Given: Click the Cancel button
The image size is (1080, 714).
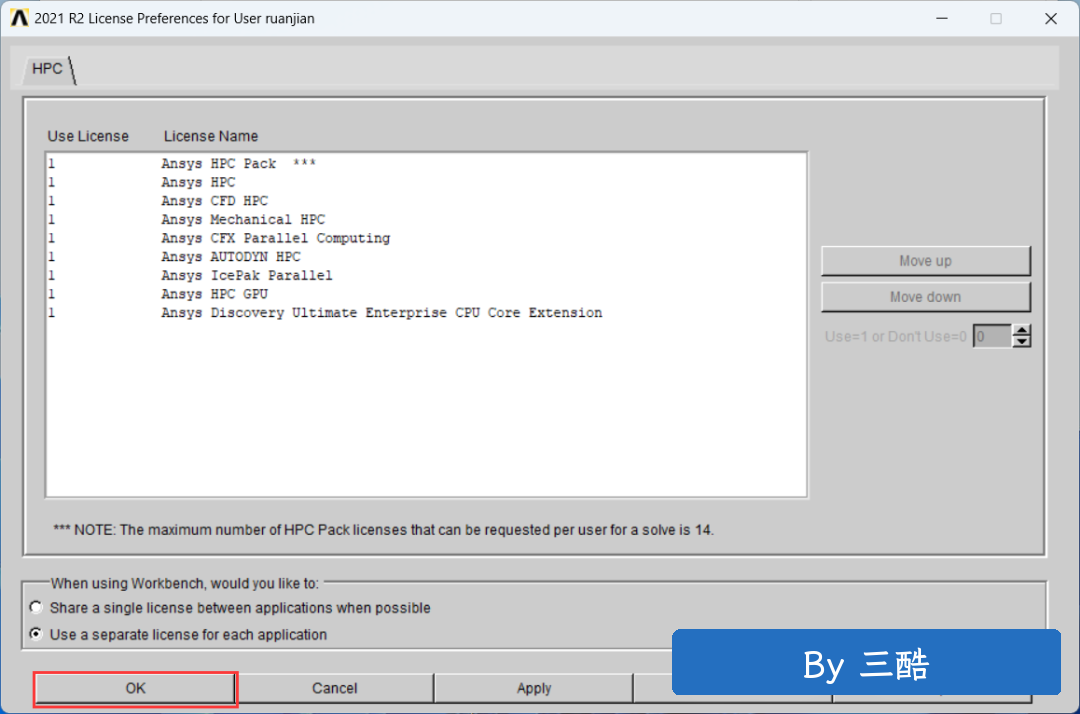Looking at the screenshot, I should pos(334,688).
